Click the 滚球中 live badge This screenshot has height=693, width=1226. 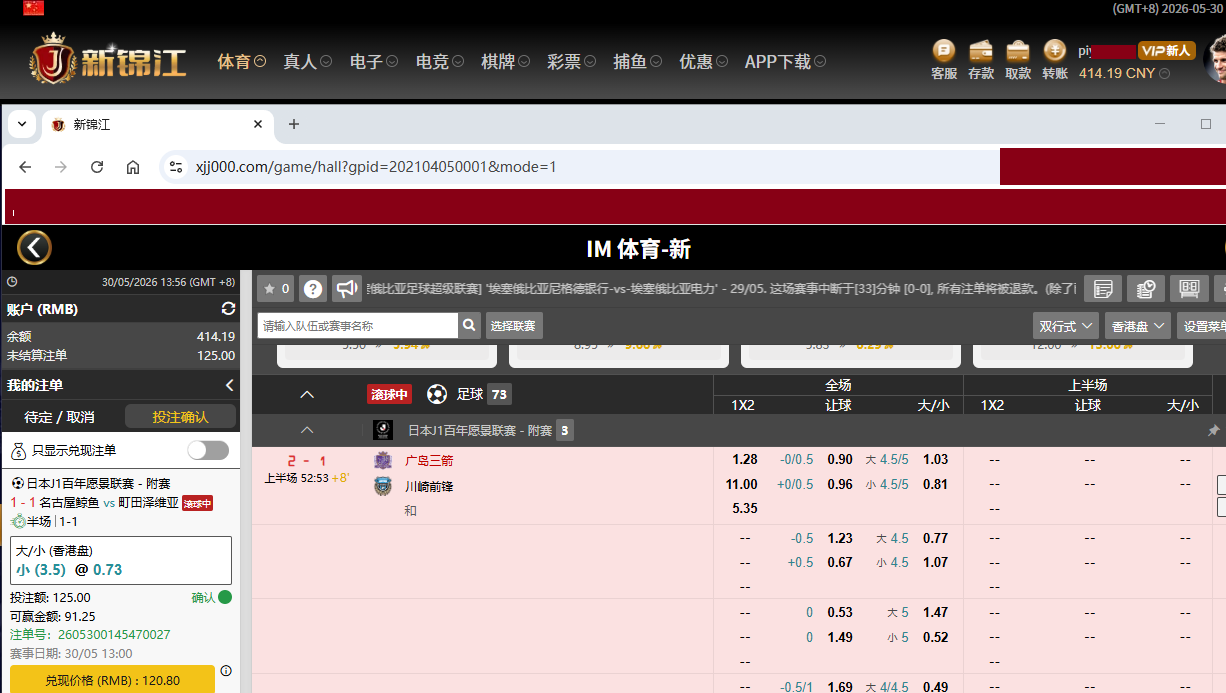(x=390, y=394)
